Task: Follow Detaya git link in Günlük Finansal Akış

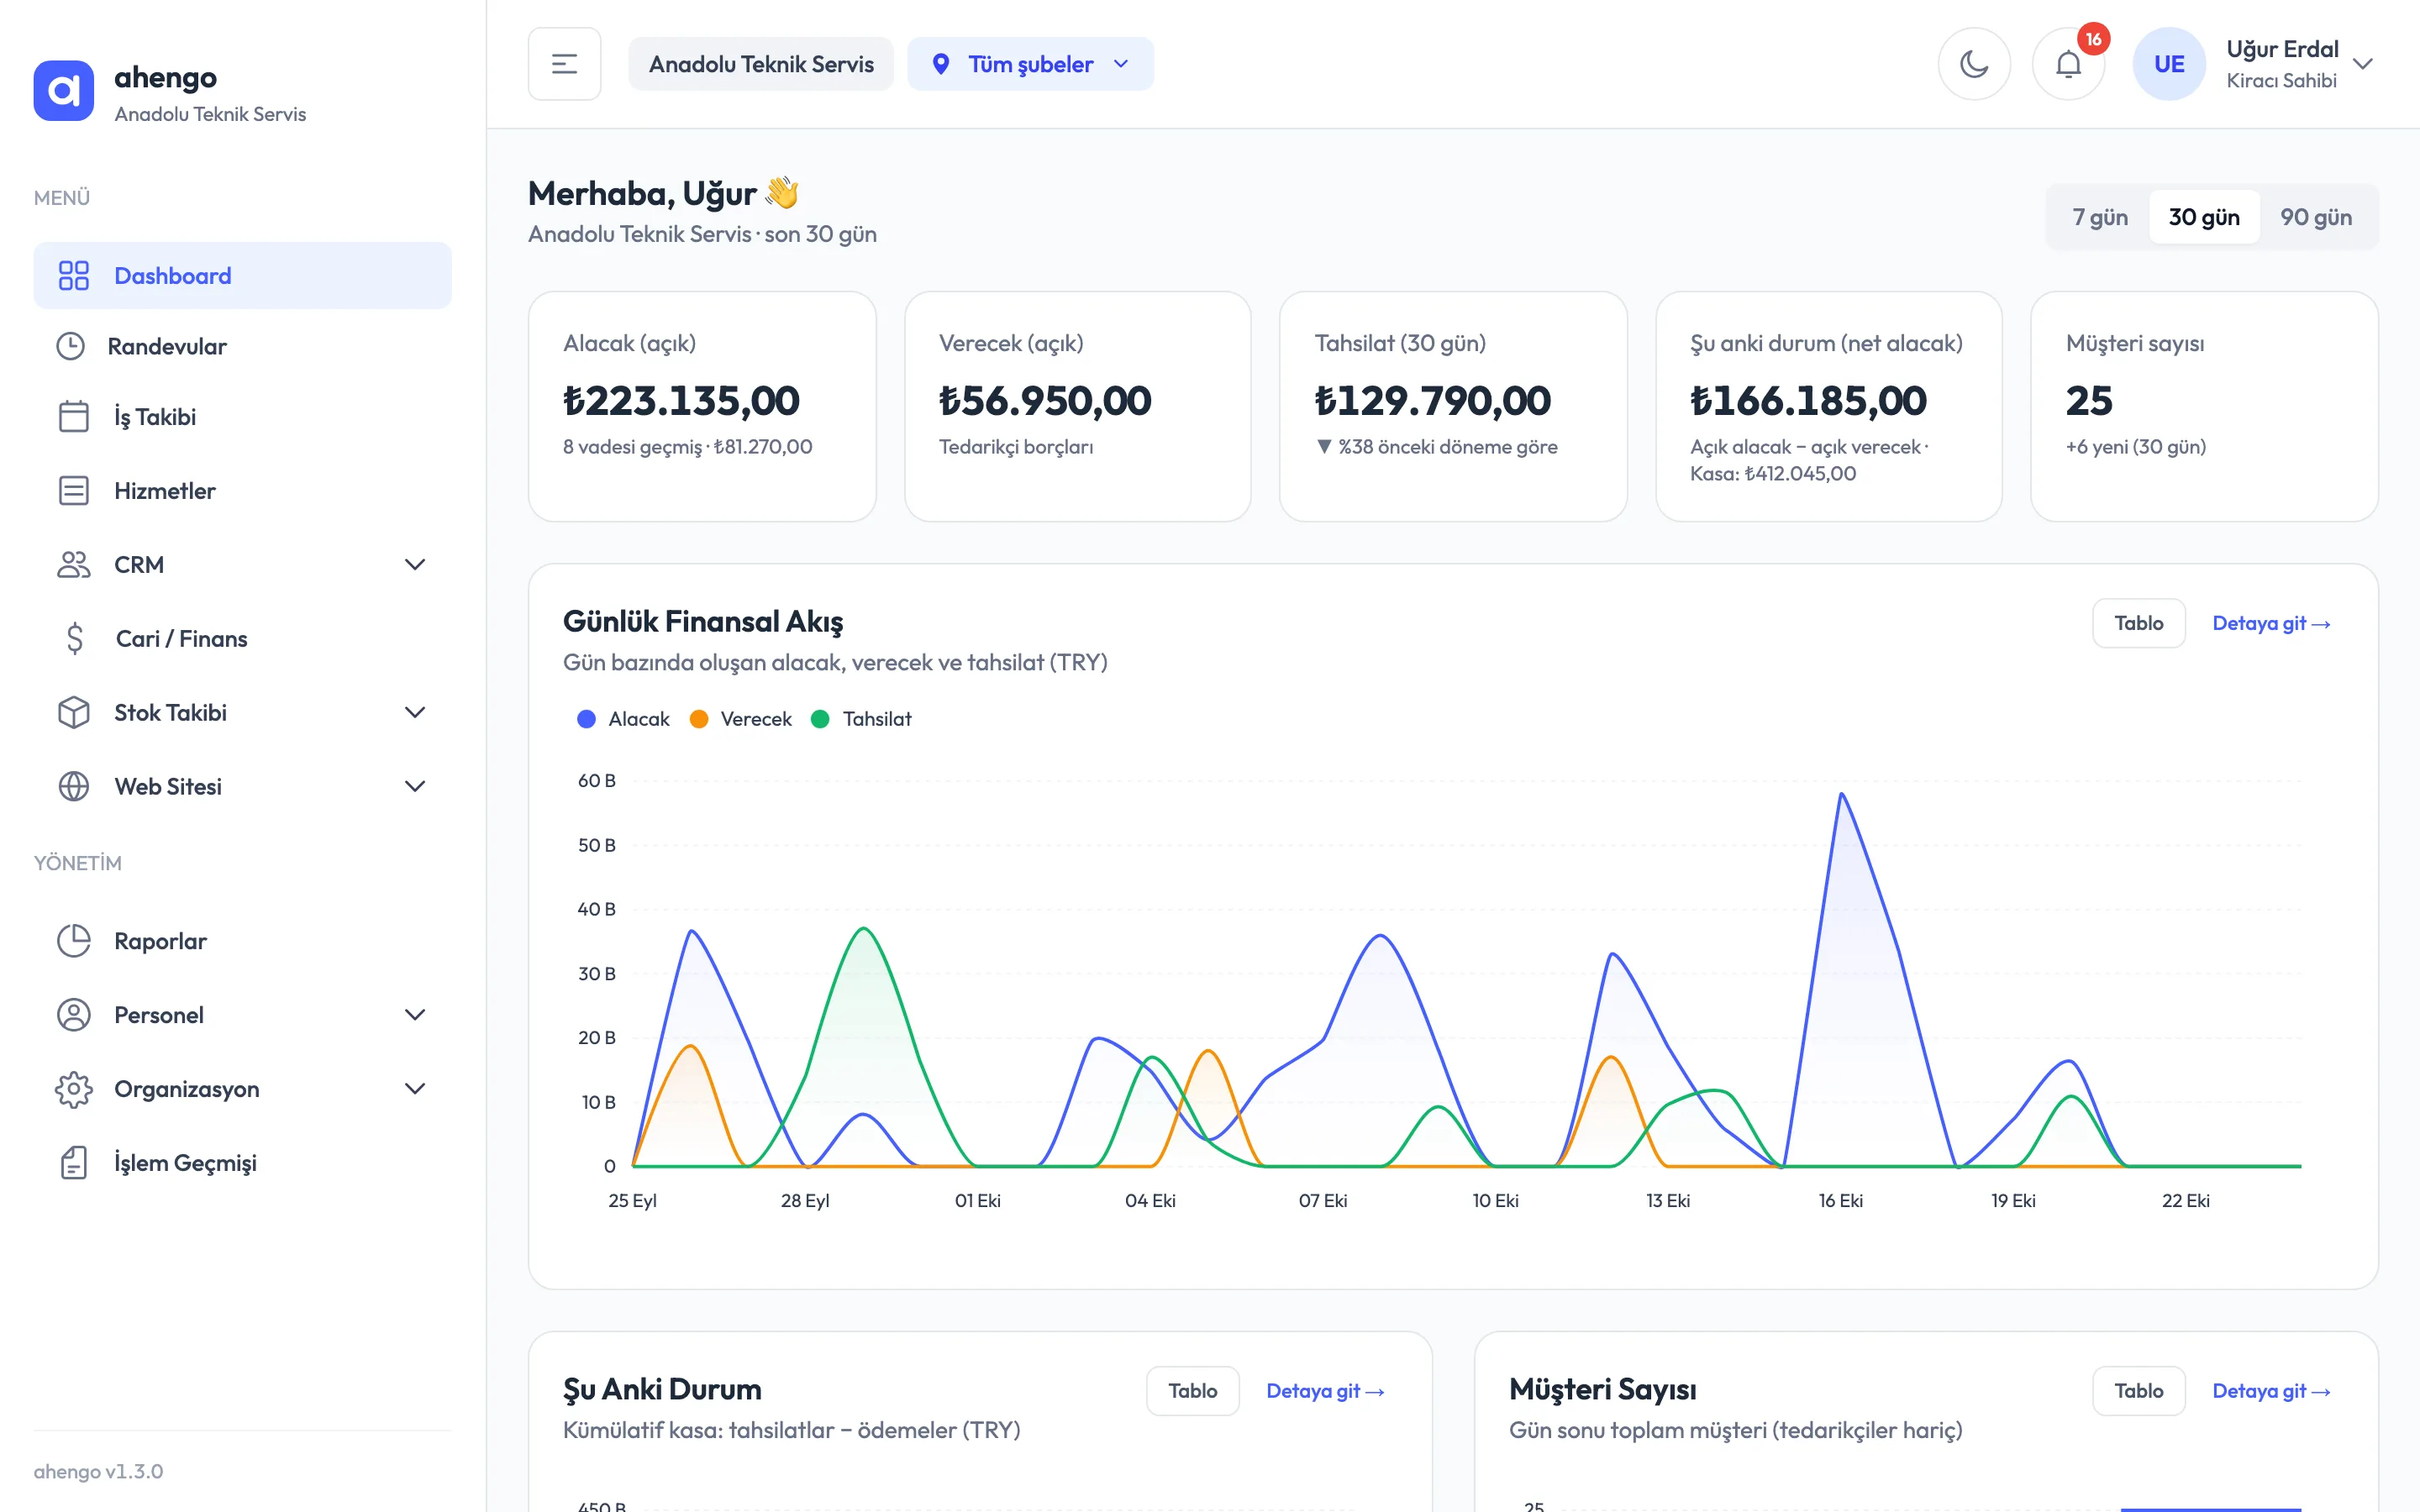Action: coord(2271,623)
